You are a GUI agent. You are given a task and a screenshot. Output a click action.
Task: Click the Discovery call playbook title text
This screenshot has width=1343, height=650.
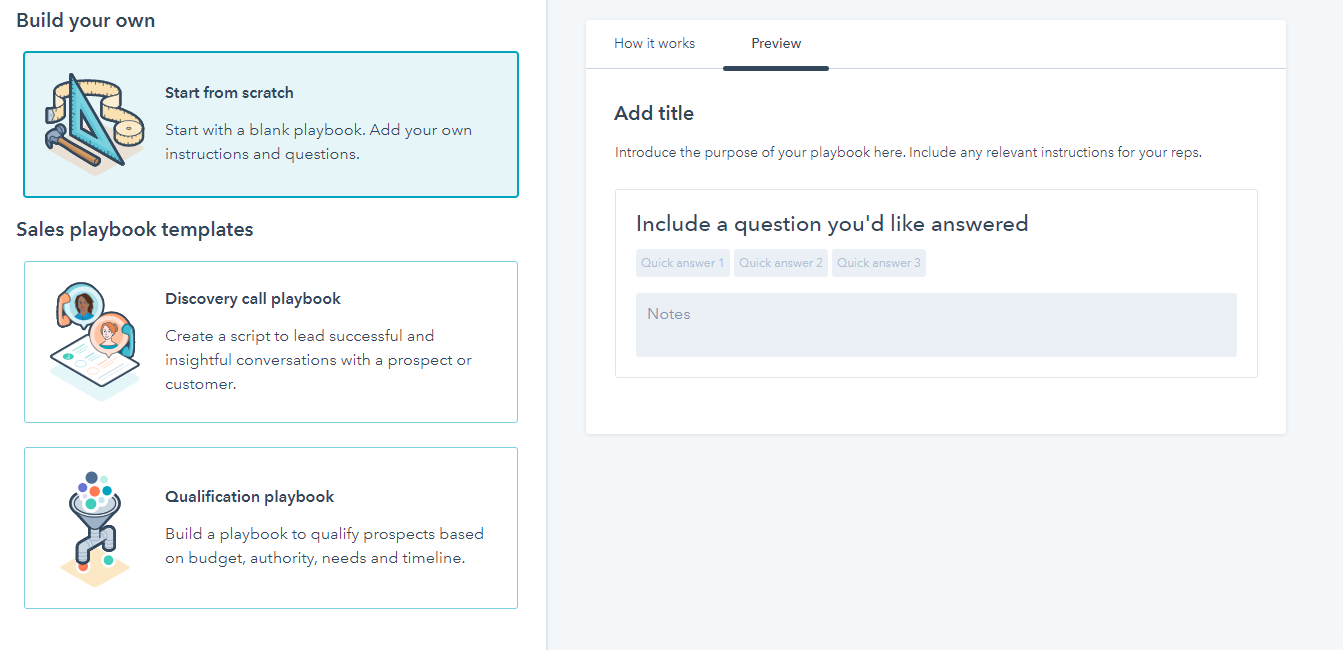click(x=253, y=299)
